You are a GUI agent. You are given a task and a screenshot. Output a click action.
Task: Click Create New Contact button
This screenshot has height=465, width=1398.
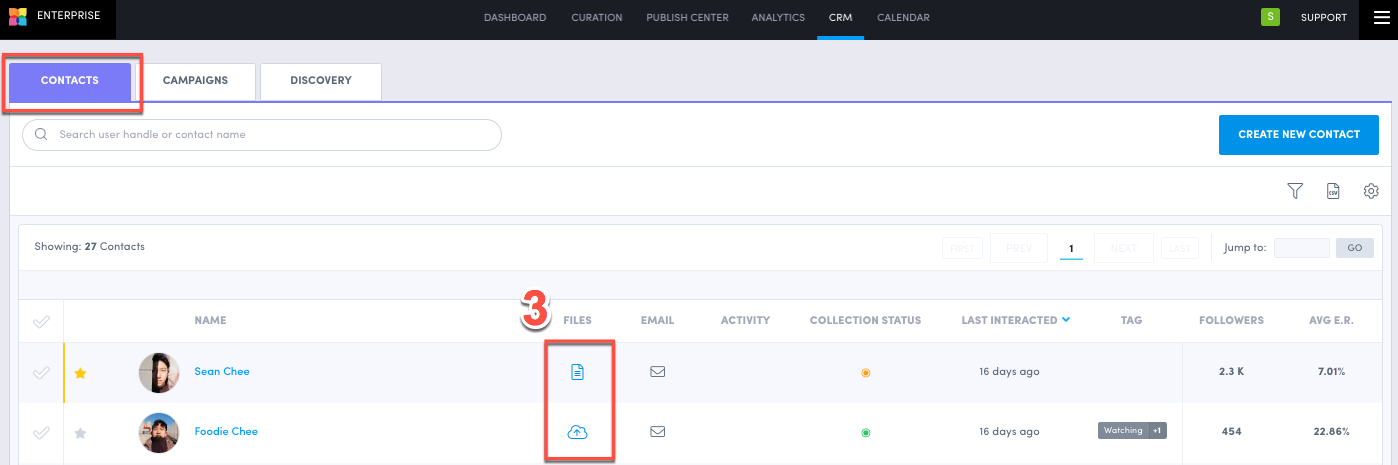pos(1298,135)
